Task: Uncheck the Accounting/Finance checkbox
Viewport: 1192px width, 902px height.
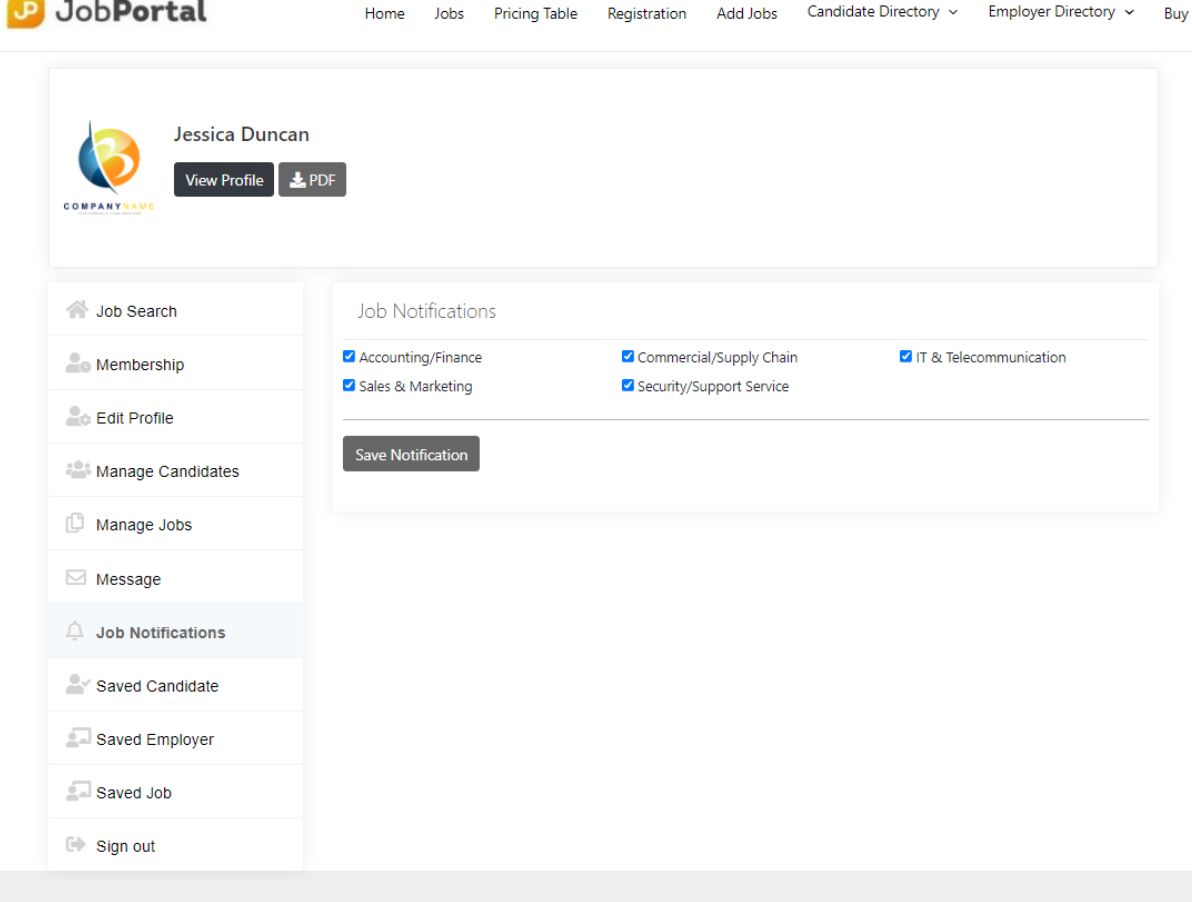Action: (349, 356)
